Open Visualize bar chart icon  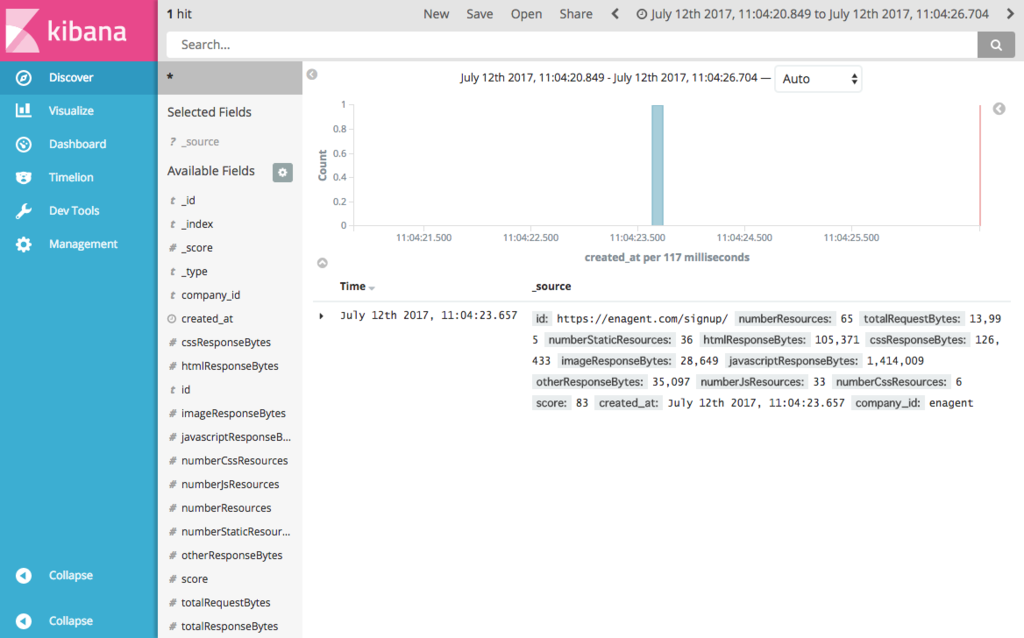click(x=24, y=110)
